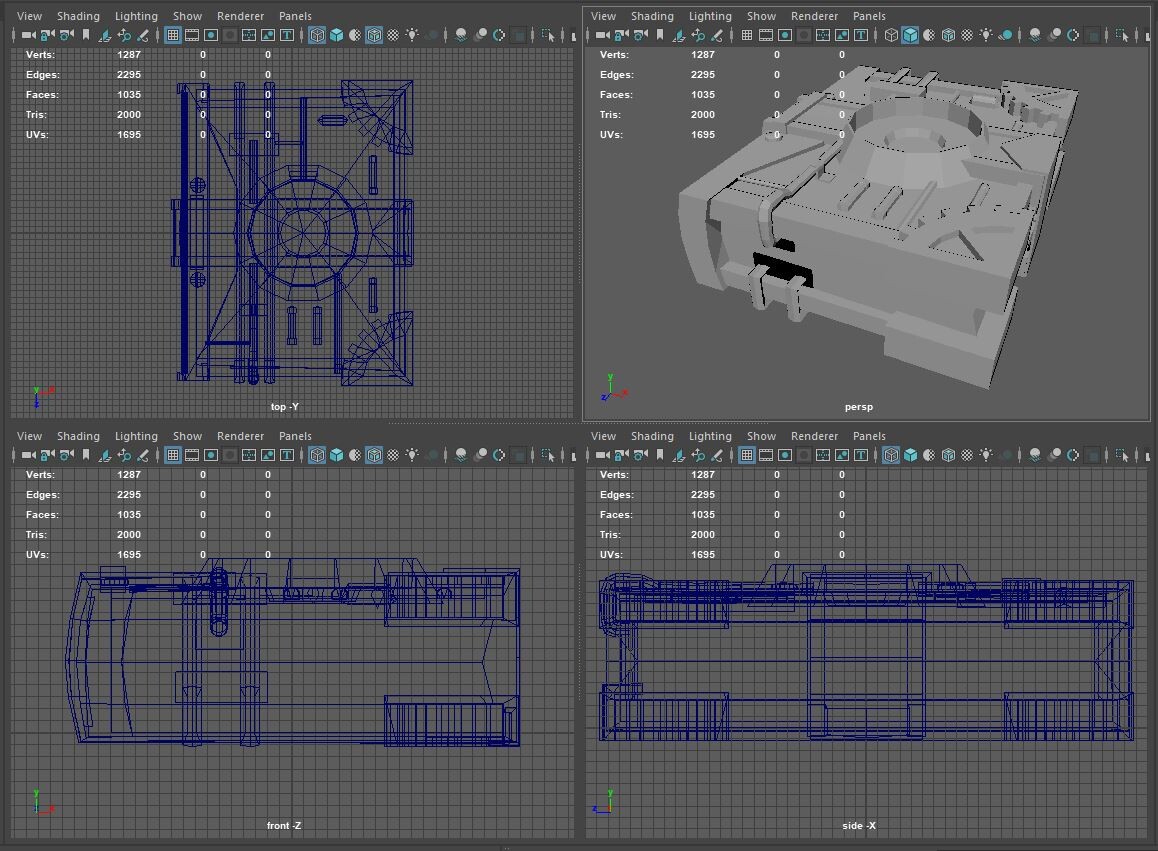This screenshot has width=1158, height=851.
Task: Show the film gate in perspective view
Action: pos(765,35)
